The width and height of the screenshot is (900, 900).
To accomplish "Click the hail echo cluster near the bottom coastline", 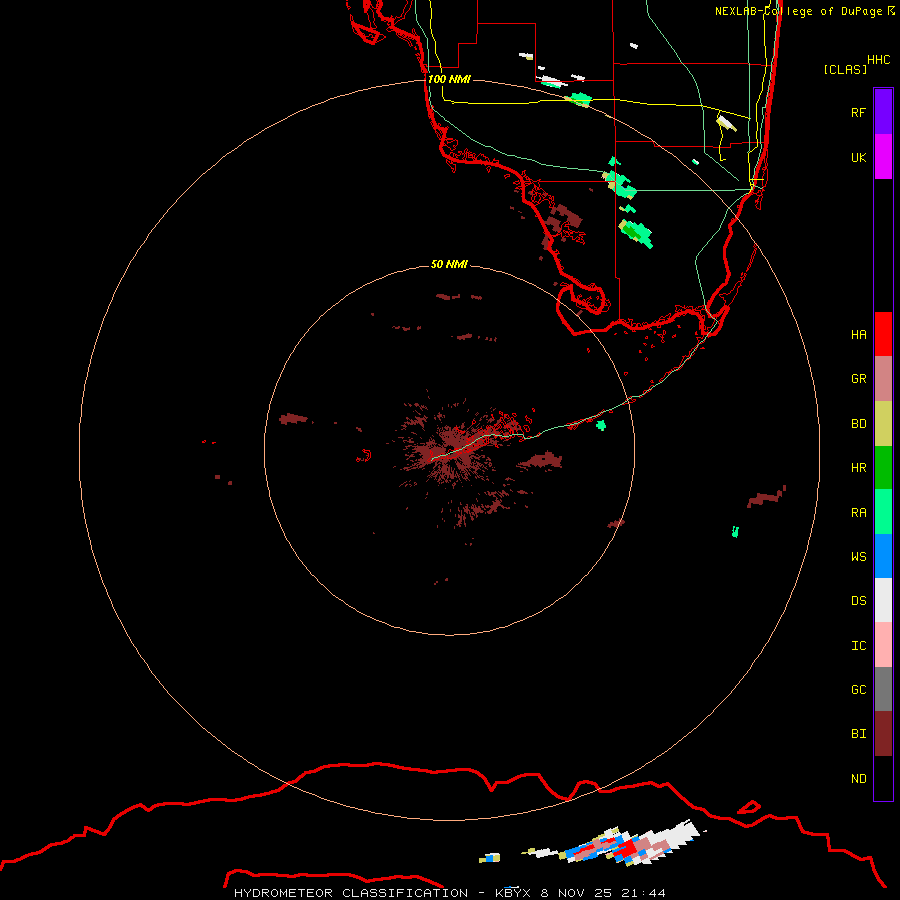I will (x=629, y=846).
